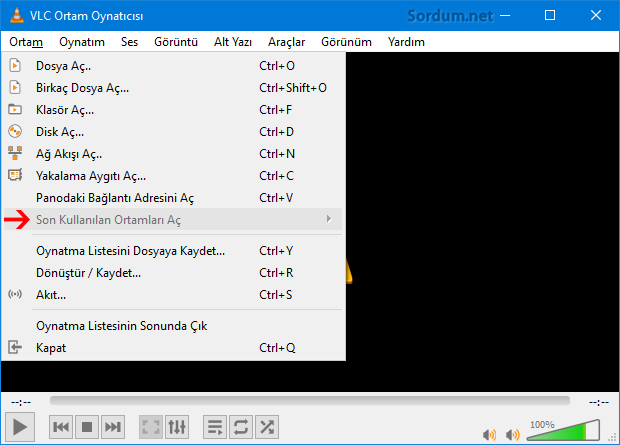Click the elapsed time label at left
The height and width of the screenshot is (445, 620).
click(21, 403)
